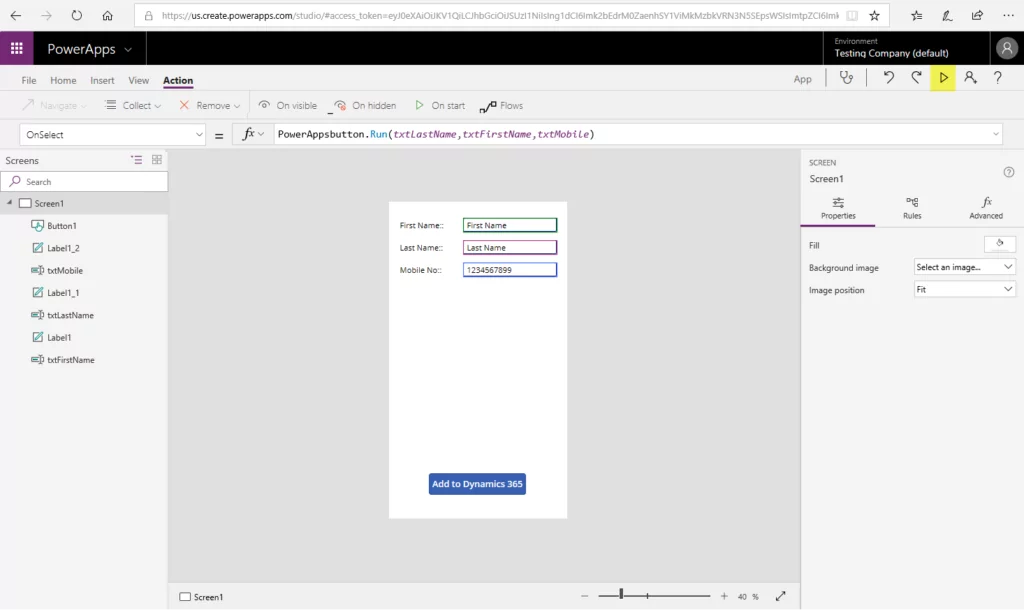This screenshot has width=1024, height=610.
Task: Open the App checker stethoscope icon
Action: pyautogui.click(x=846, y=78)
